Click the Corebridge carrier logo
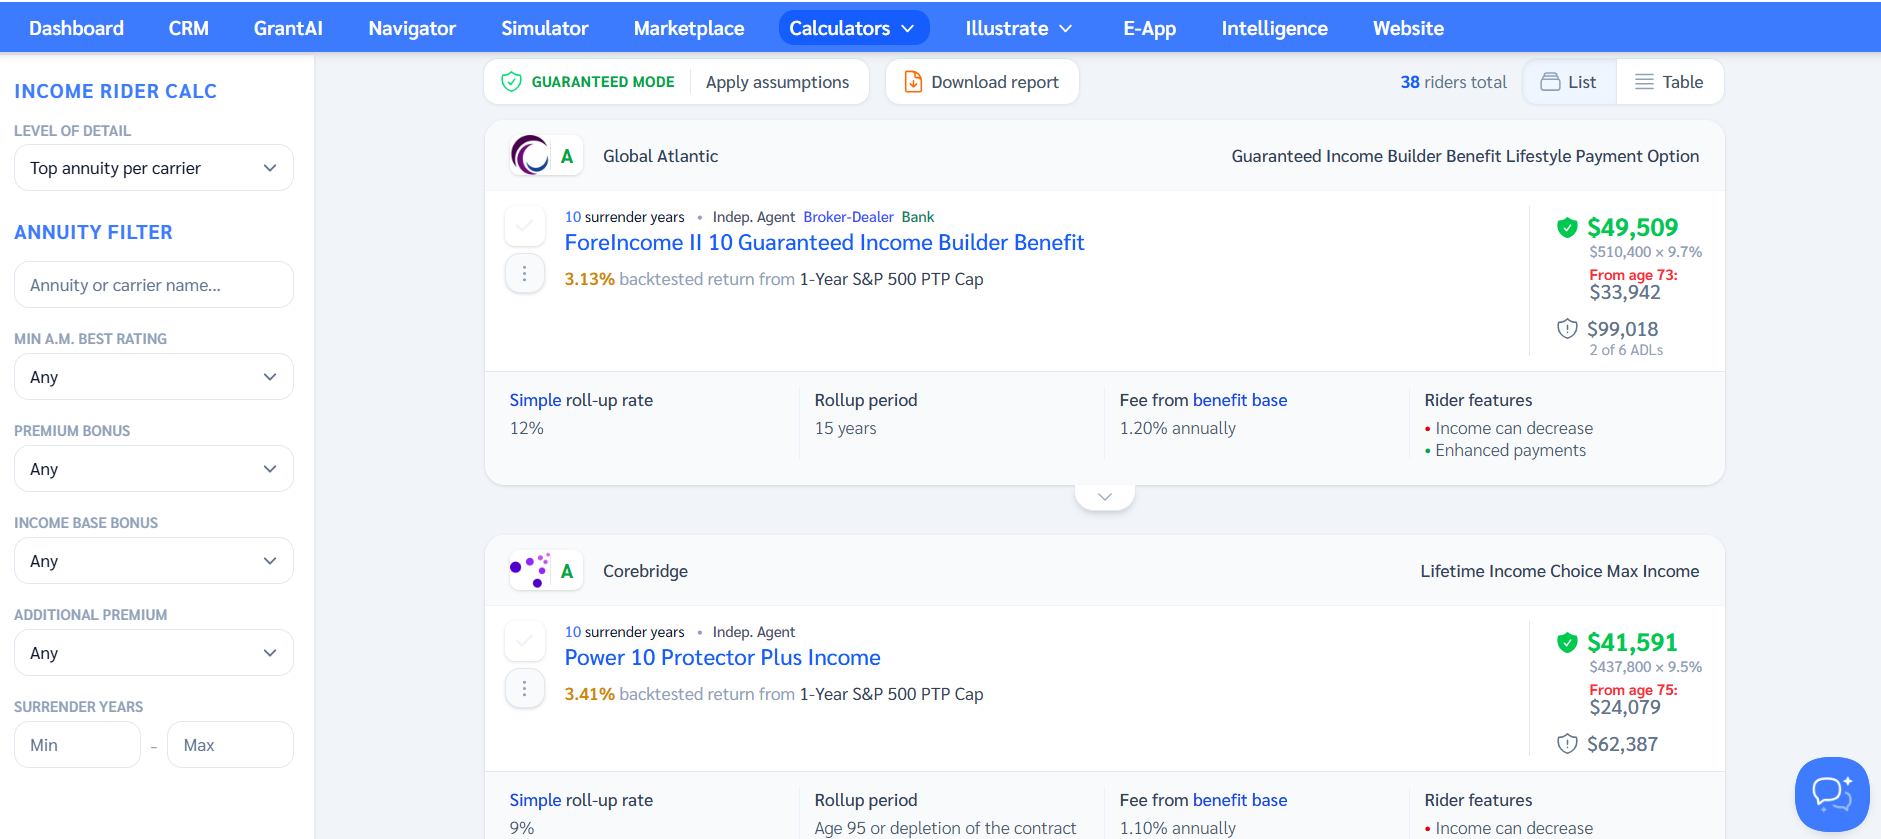1881x839 pixels. click(530, 571)
